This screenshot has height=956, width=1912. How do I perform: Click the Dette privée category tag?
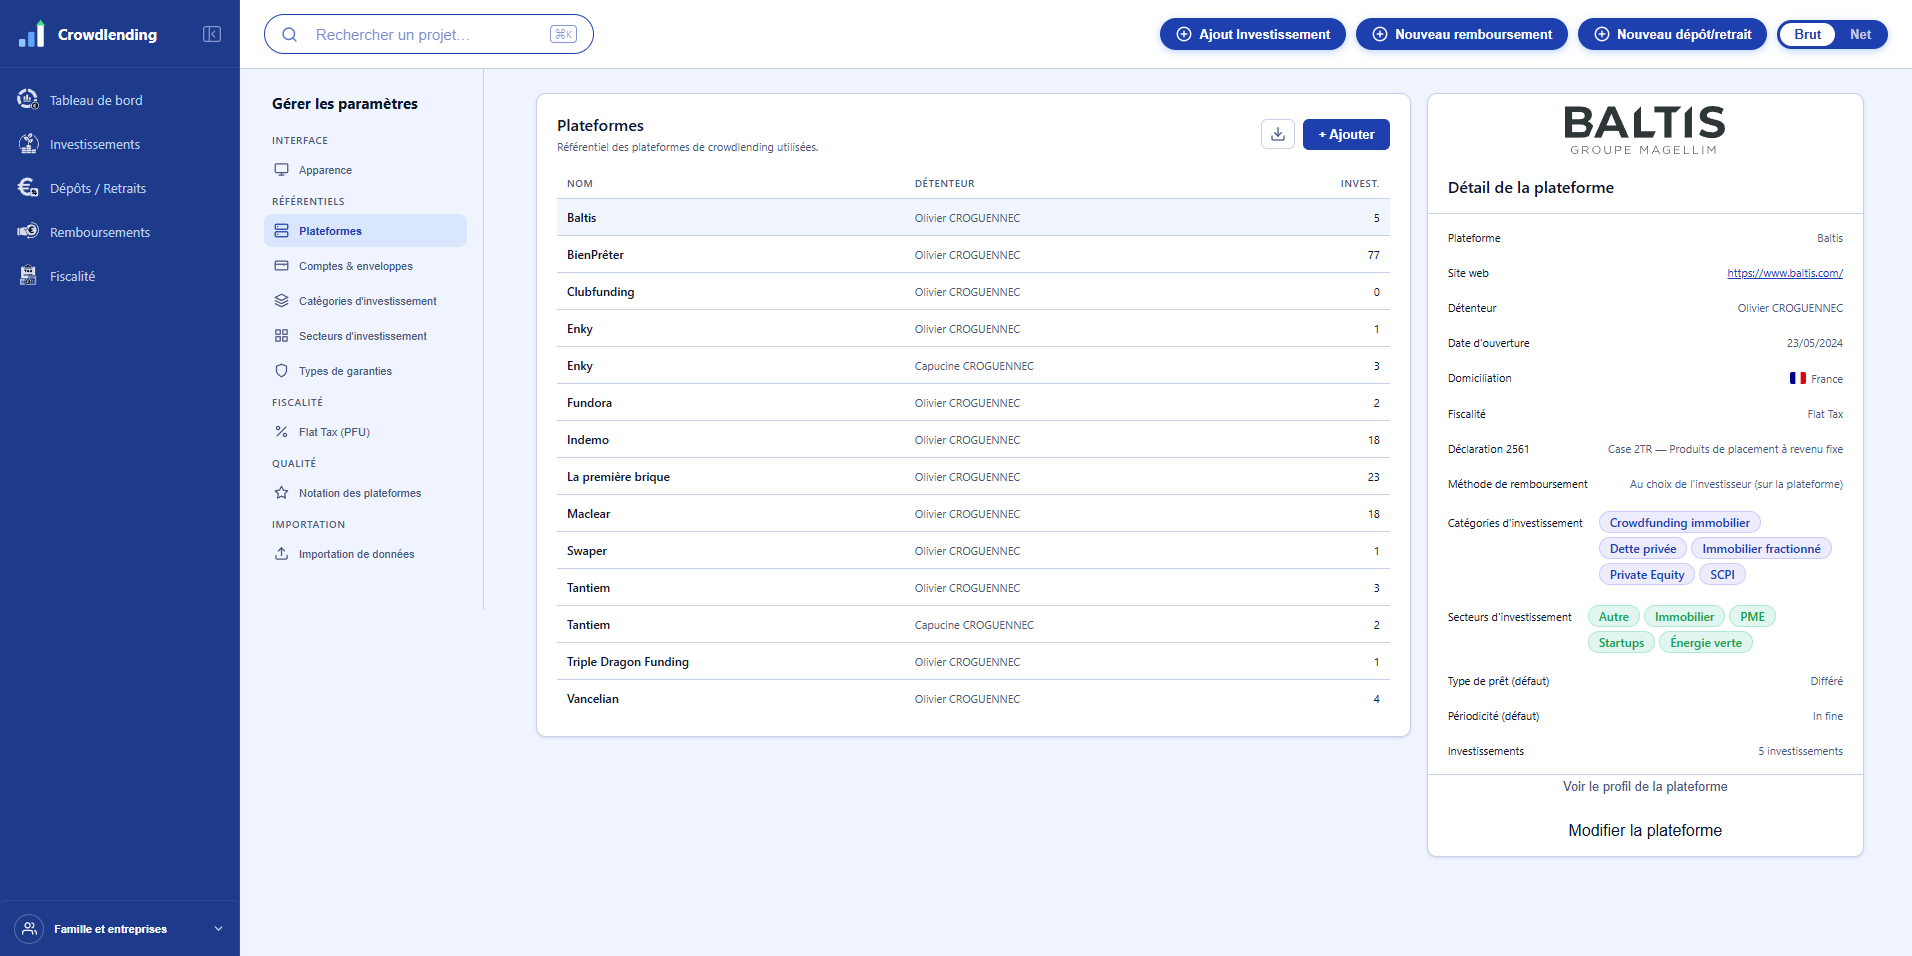(1643, 549)
